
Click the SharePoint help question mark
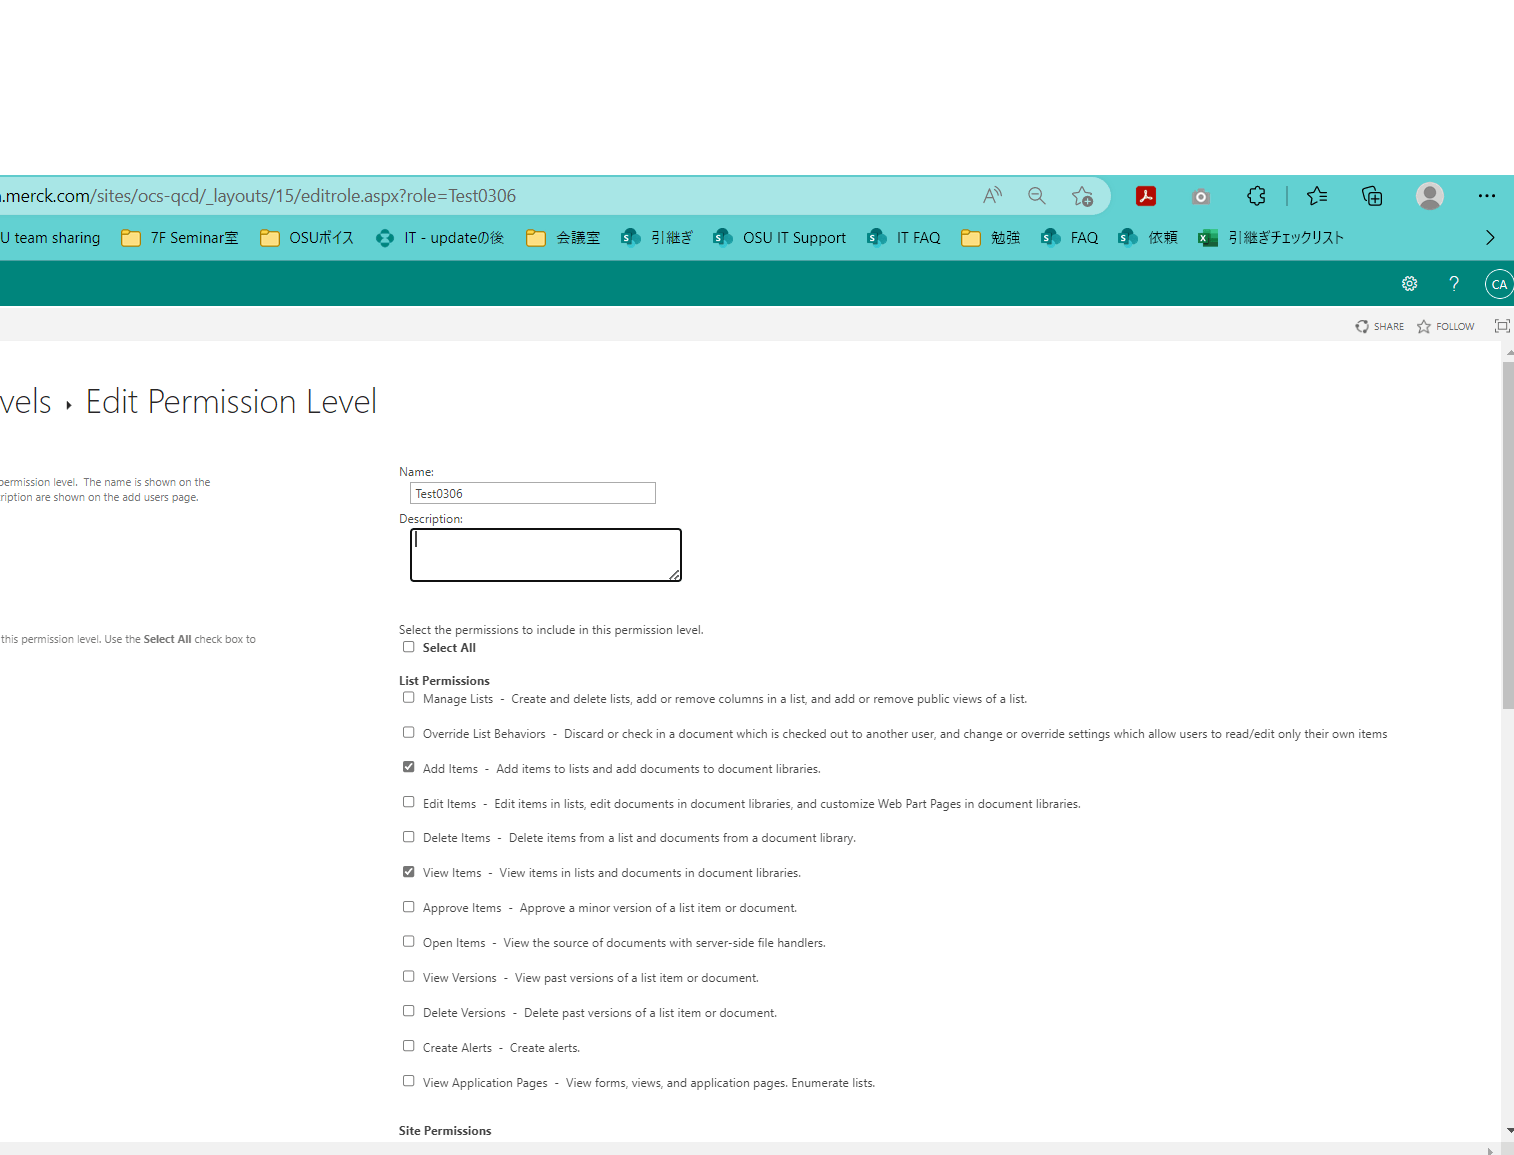click(1454, 284)
